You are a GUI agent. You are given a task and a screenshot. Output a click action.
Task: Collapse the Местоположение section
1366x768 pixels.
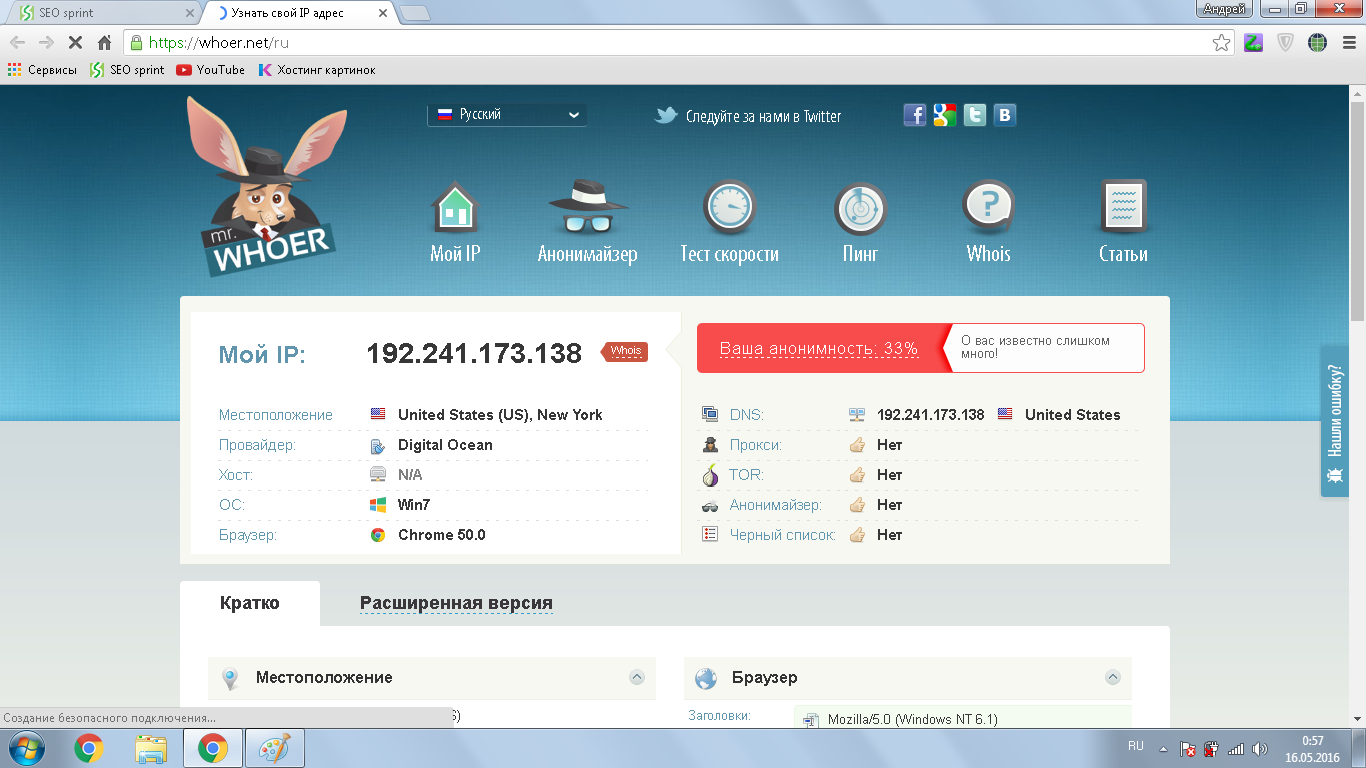(x=637, y=677)
